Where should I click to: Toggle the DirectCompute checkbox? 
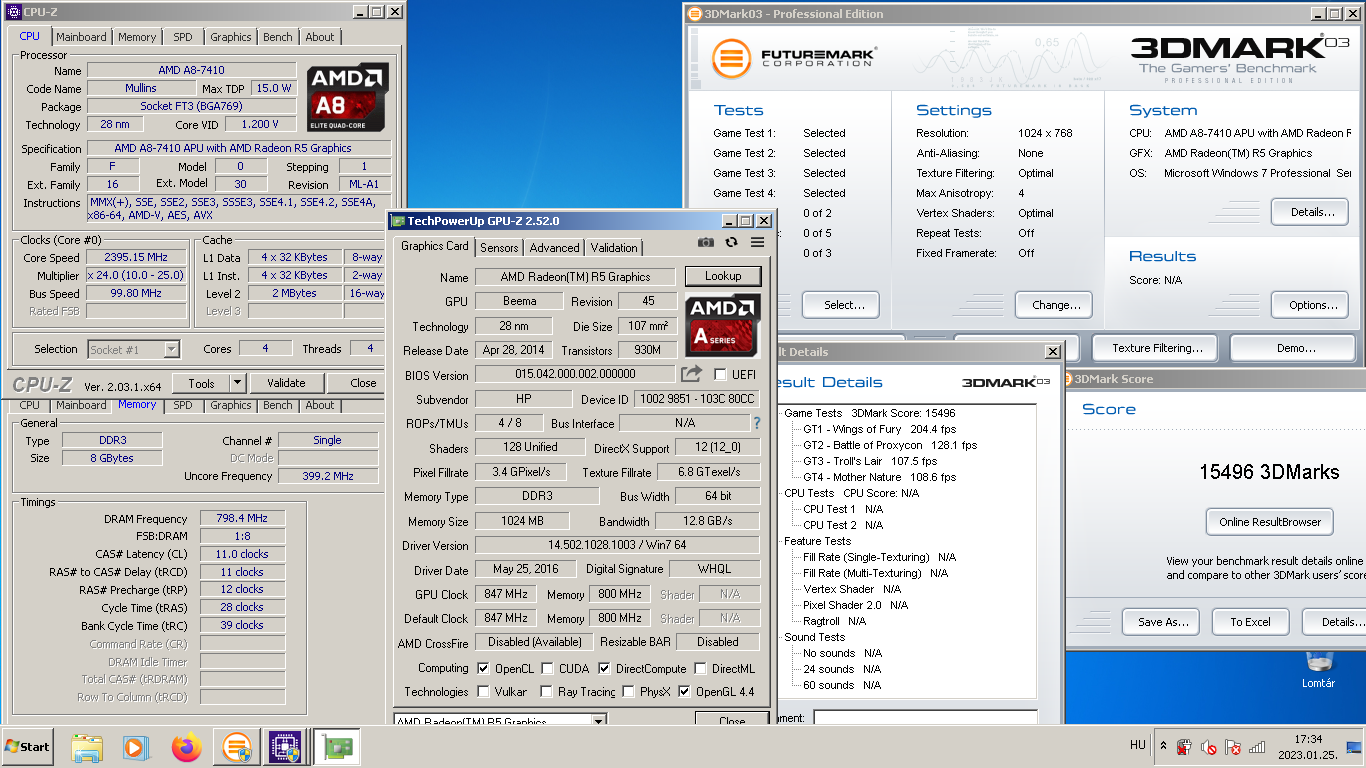[604, 669]
